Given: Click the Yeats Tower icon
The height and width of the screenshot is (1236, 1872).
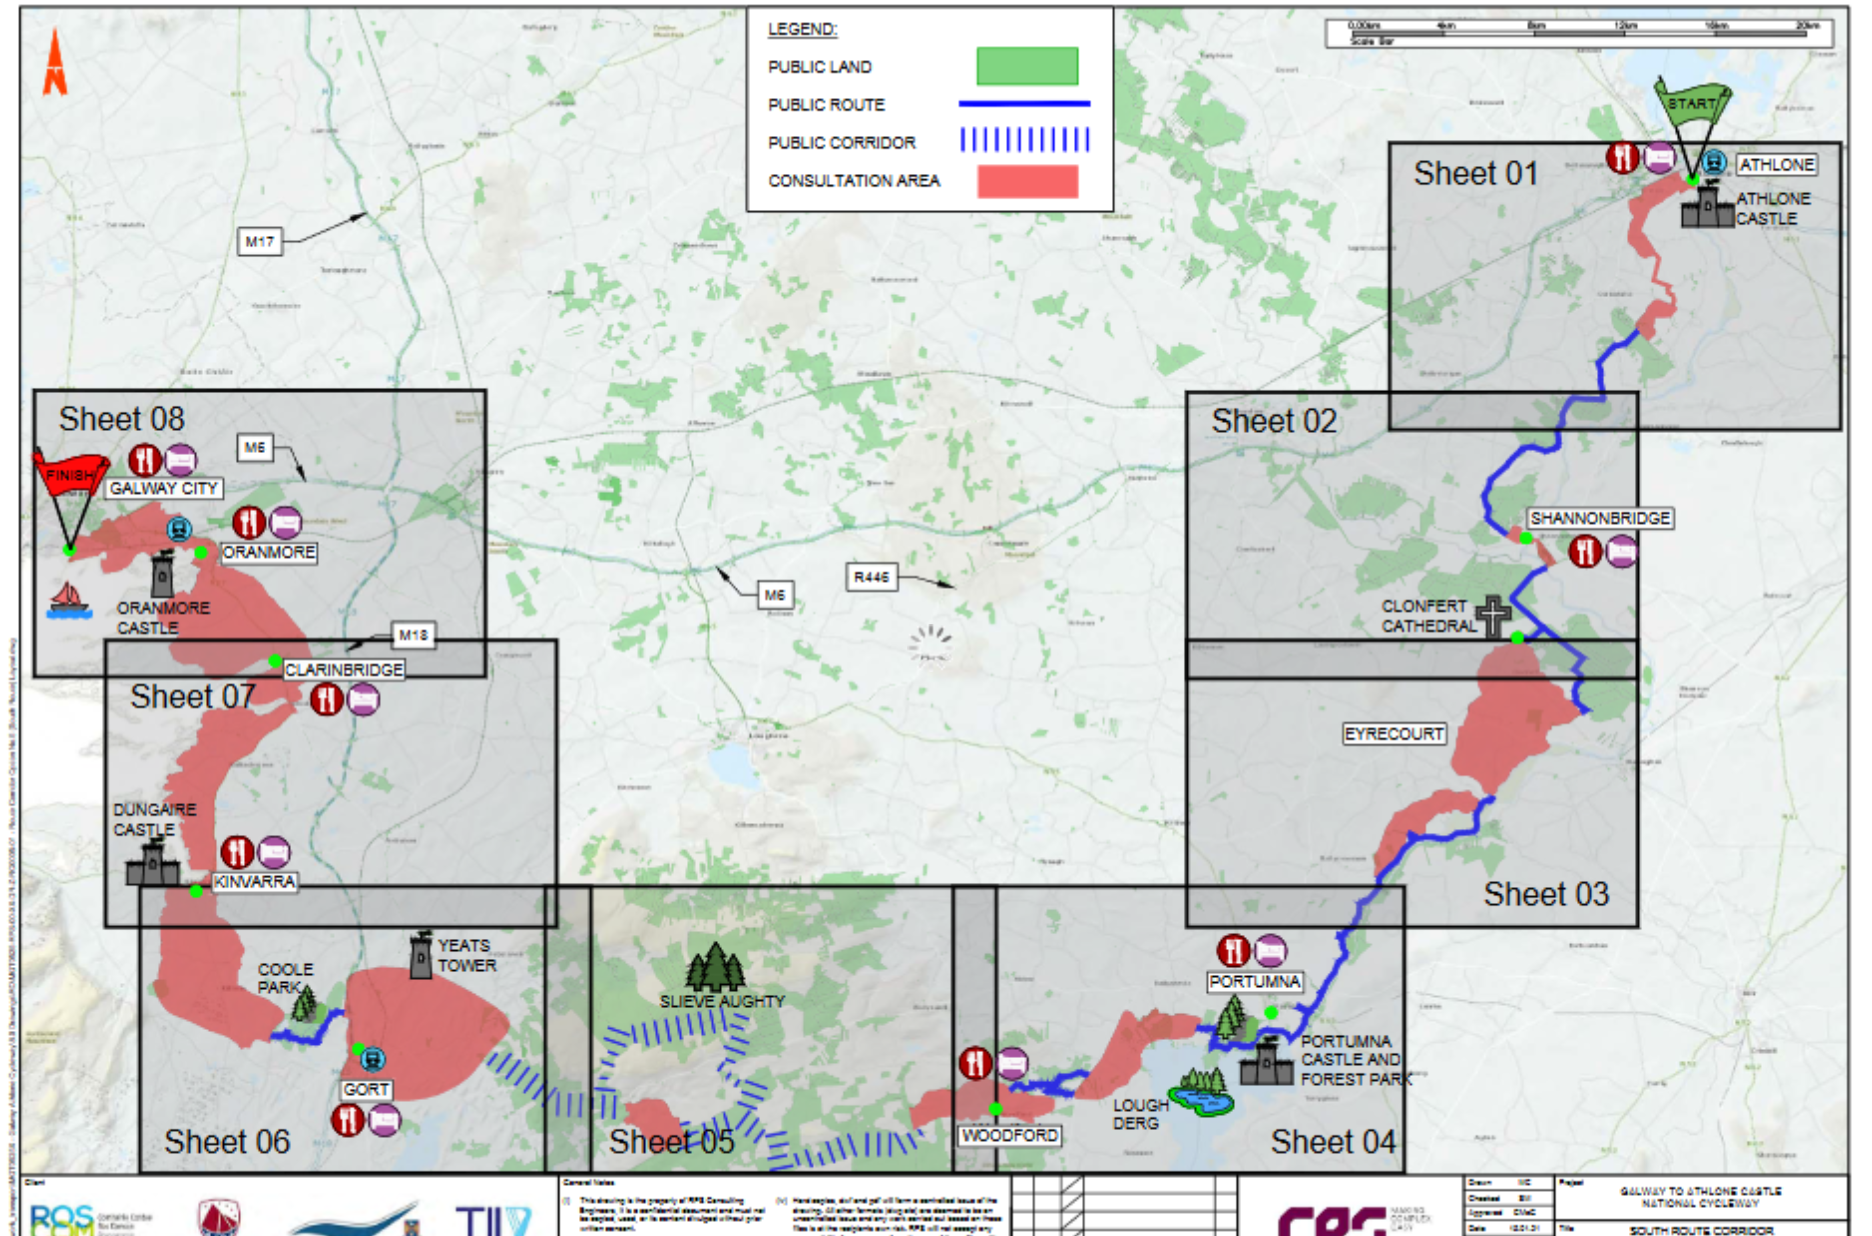Looking at the screenshot, I should coord(422,955).
